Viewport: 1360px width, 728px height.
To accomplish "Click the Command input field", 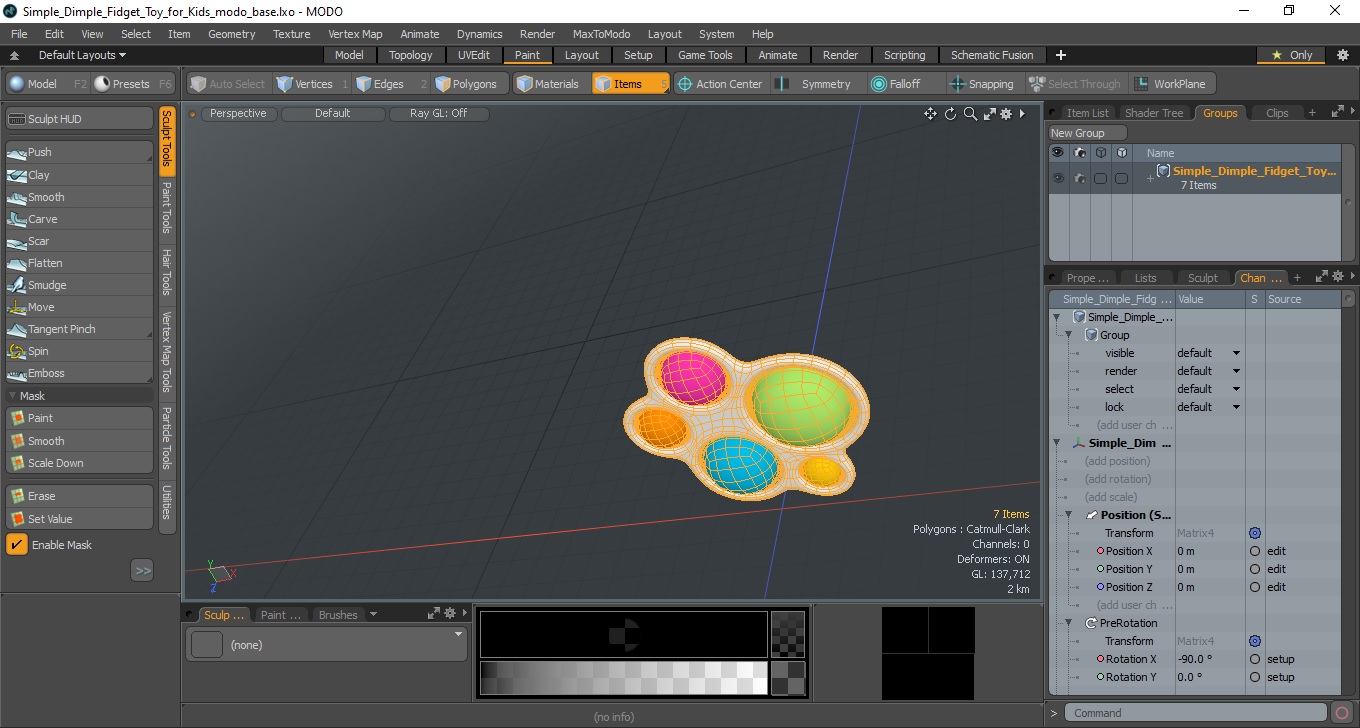I will point(1196,713).
